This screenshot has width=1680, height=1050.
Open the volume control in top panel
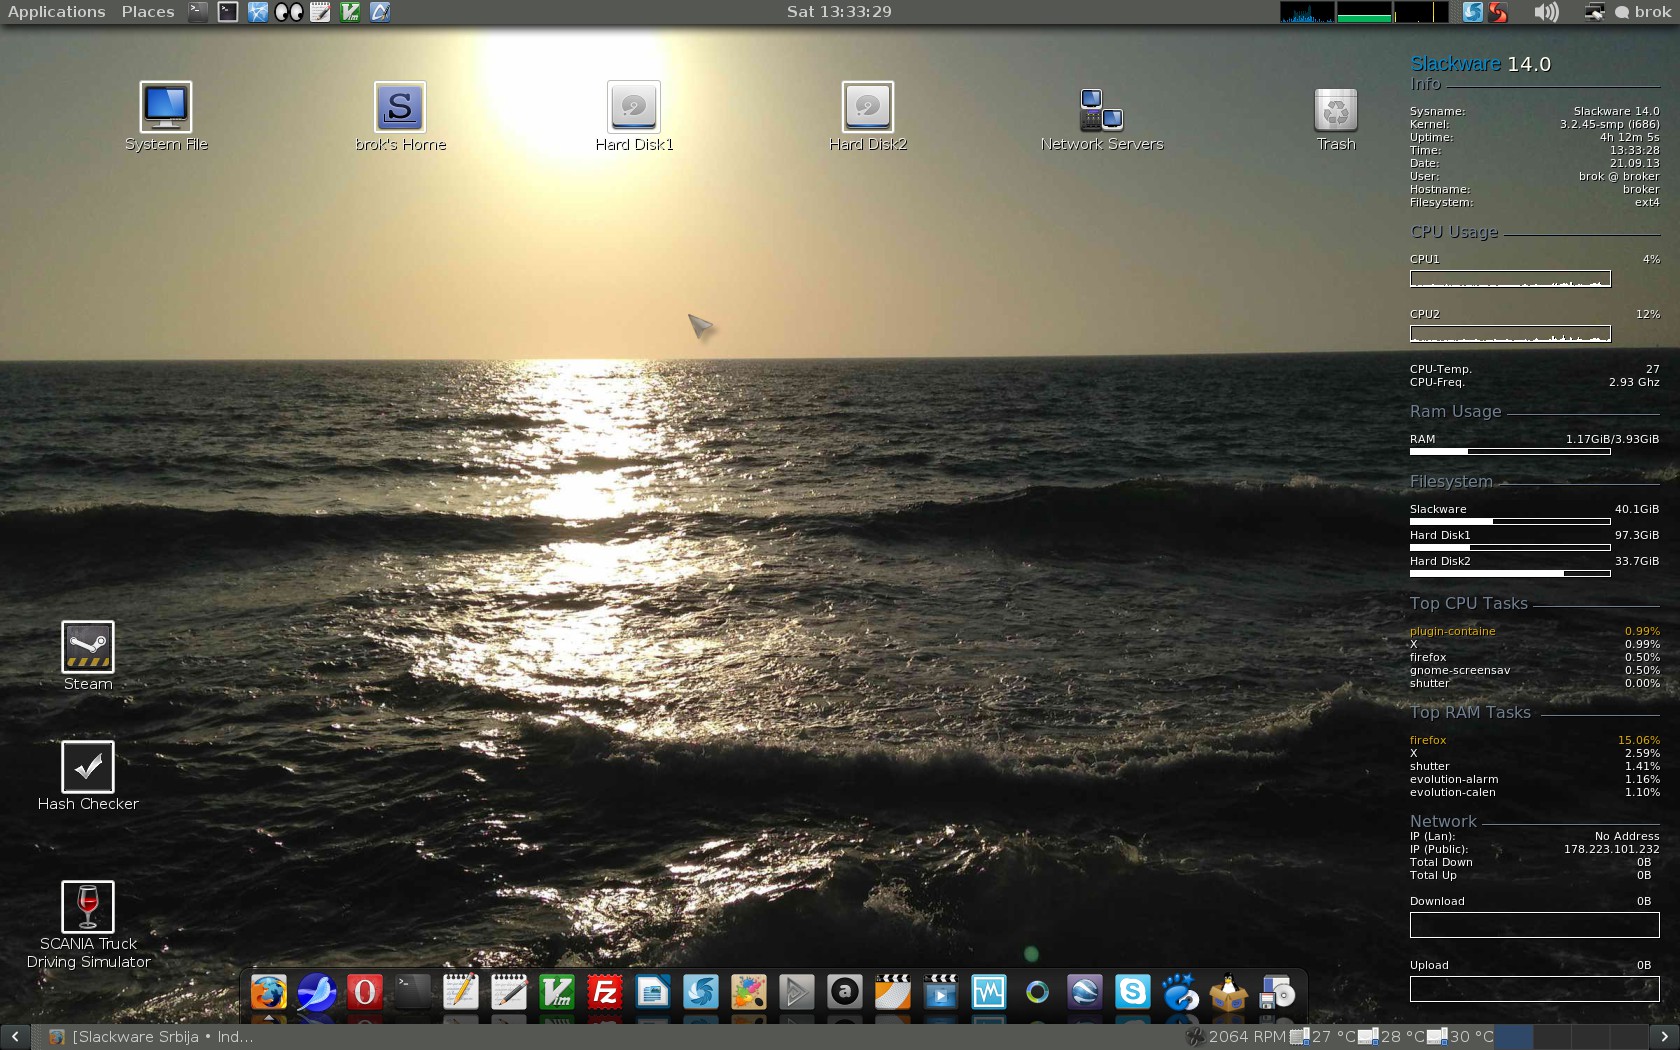[x=1546, y=12]
